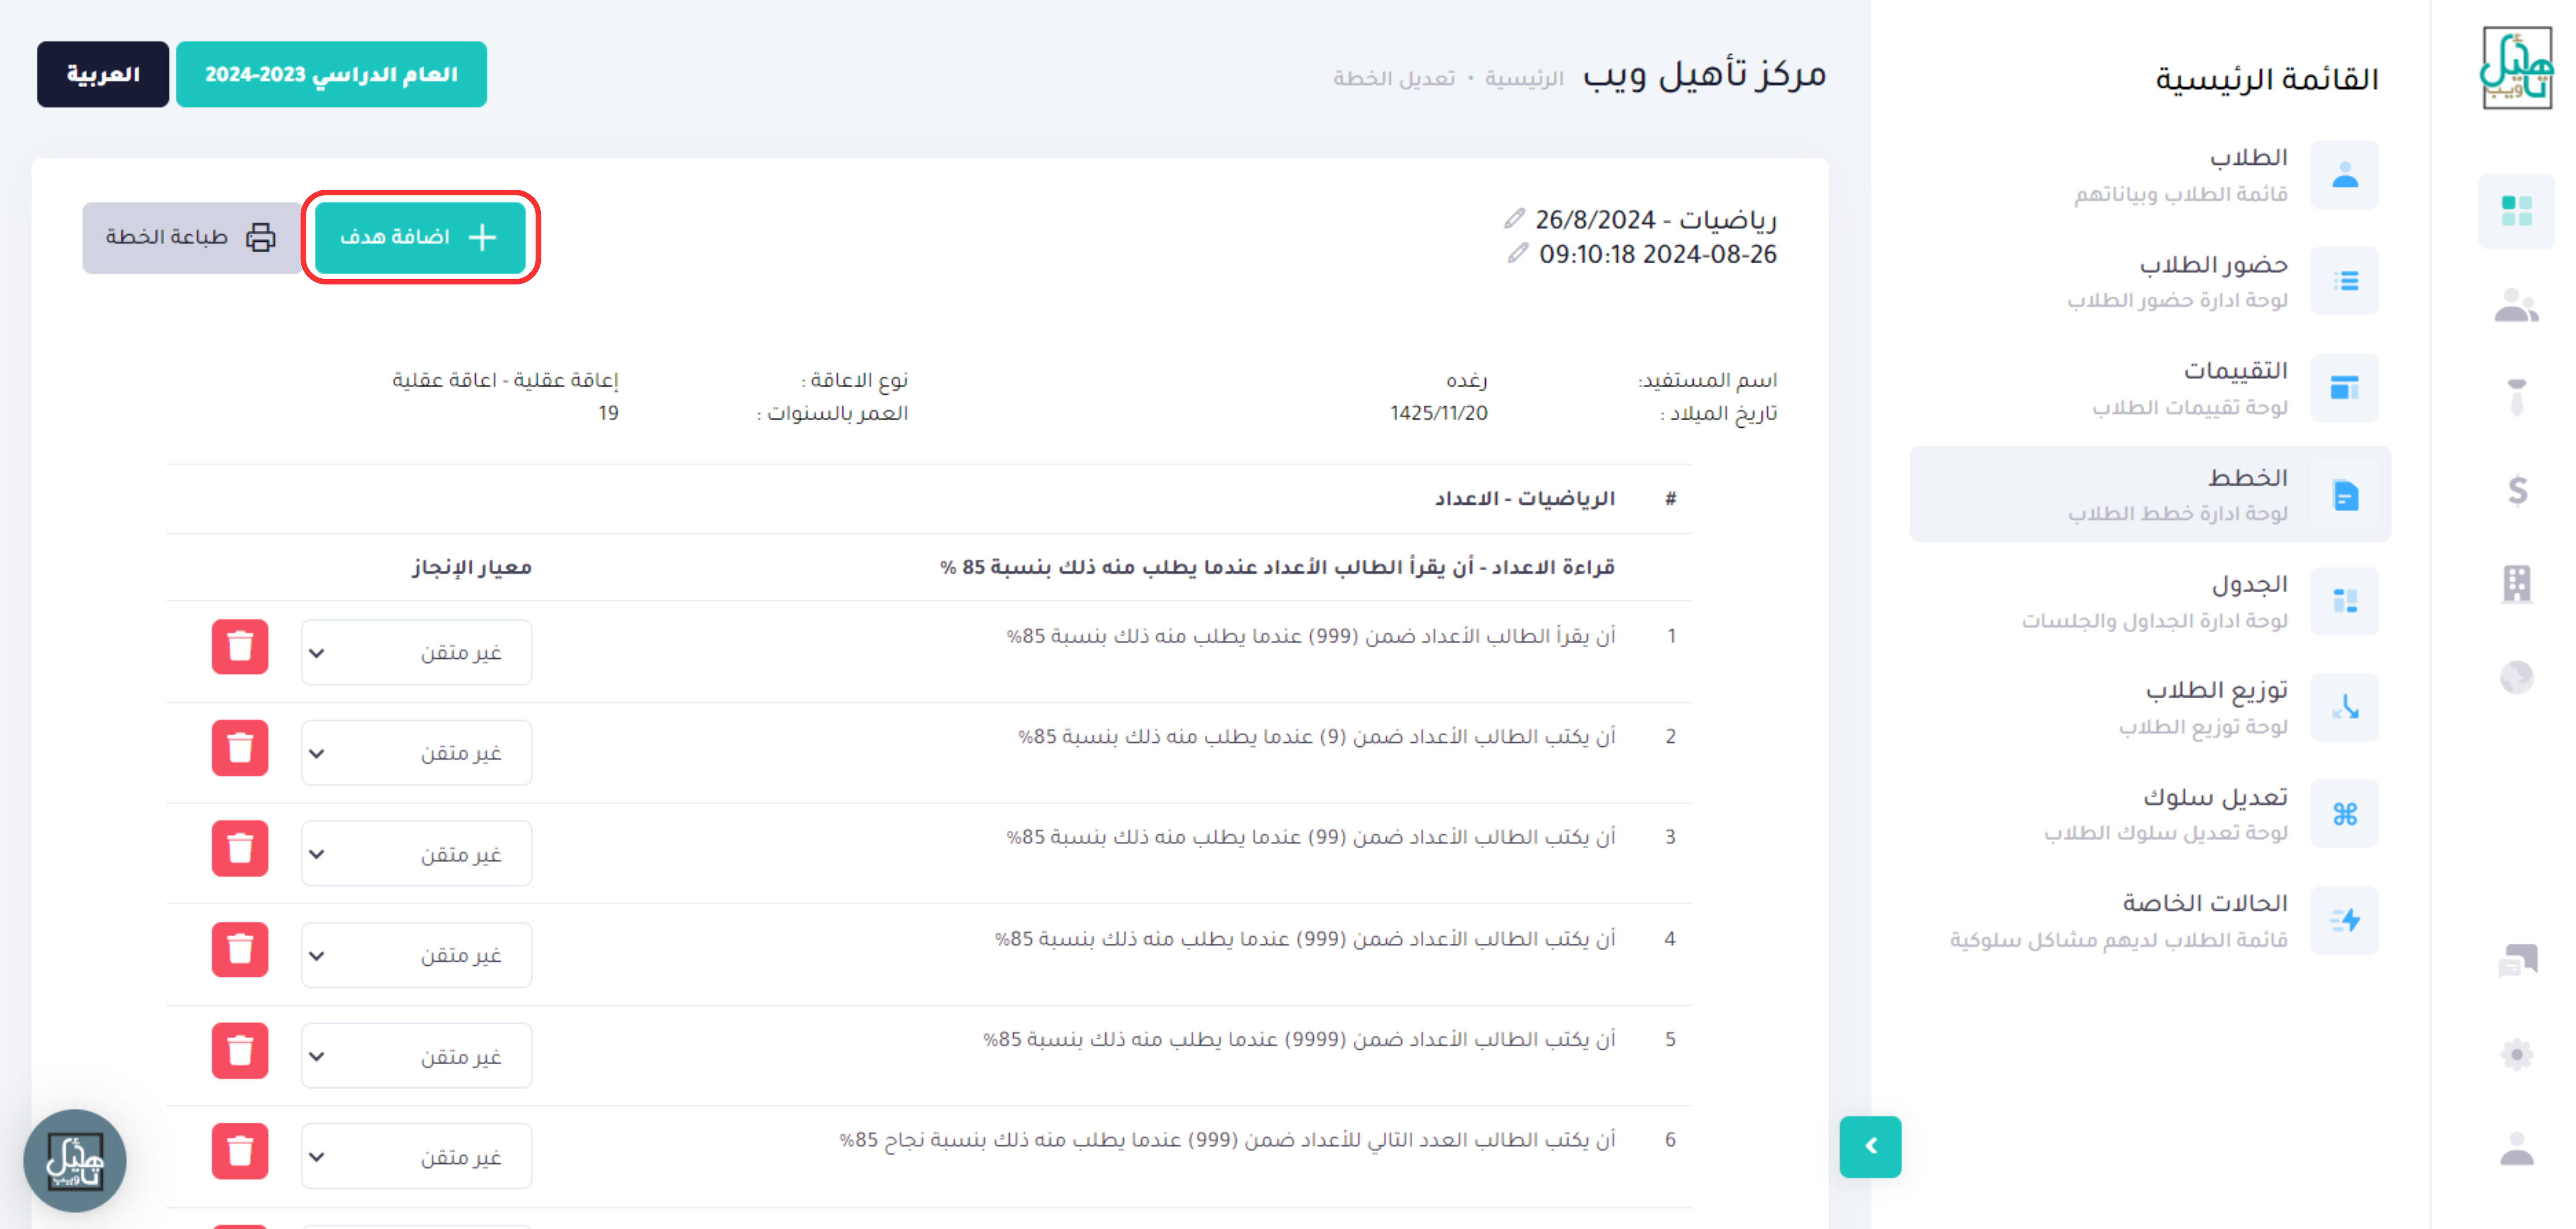Screen dimensions: 2576x1229
Task: Open the التقييمات menu item
Action: (2150, 388)
